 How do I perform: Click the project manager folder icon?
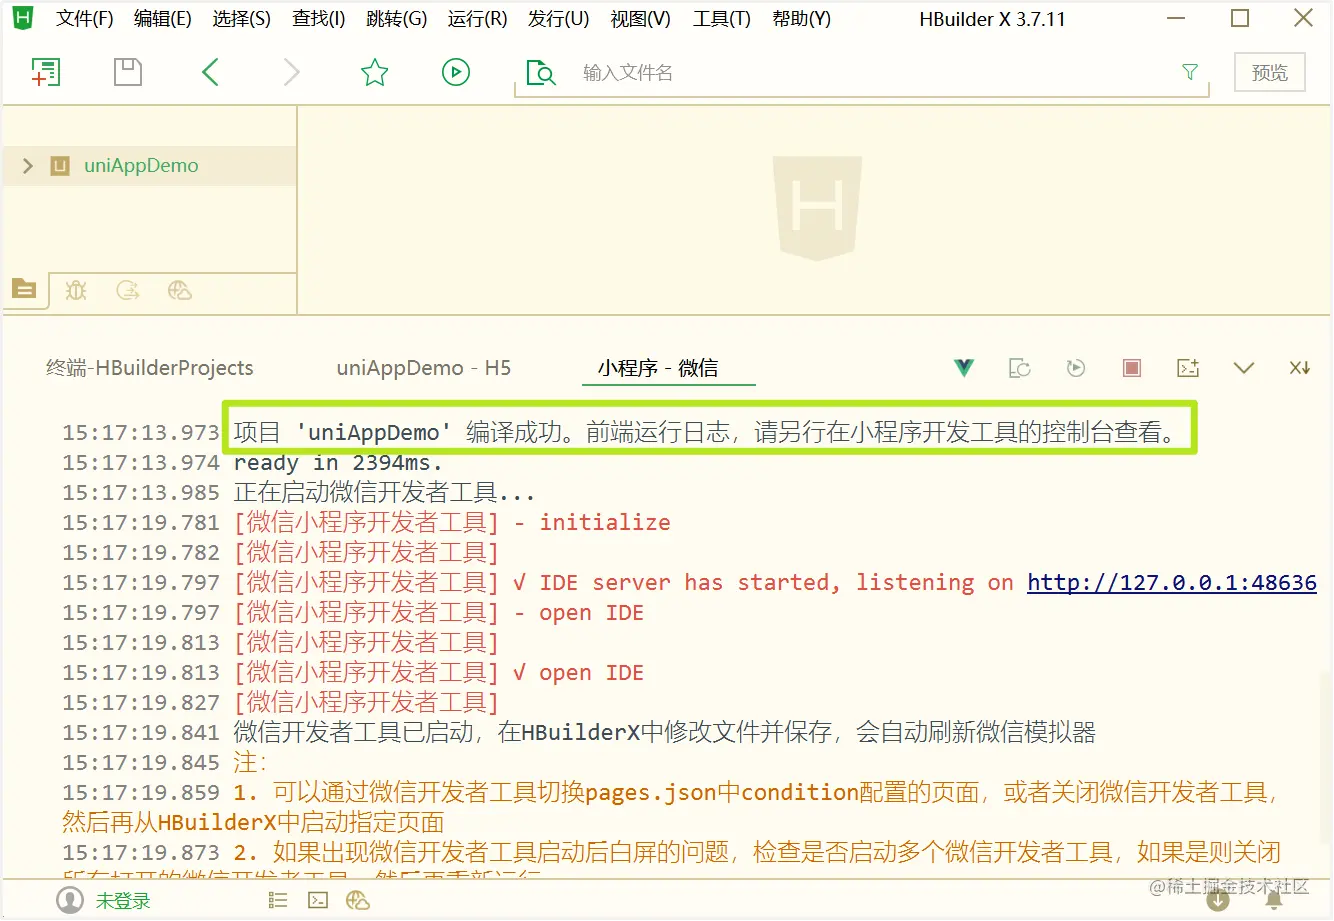click(x=24, y=289)
